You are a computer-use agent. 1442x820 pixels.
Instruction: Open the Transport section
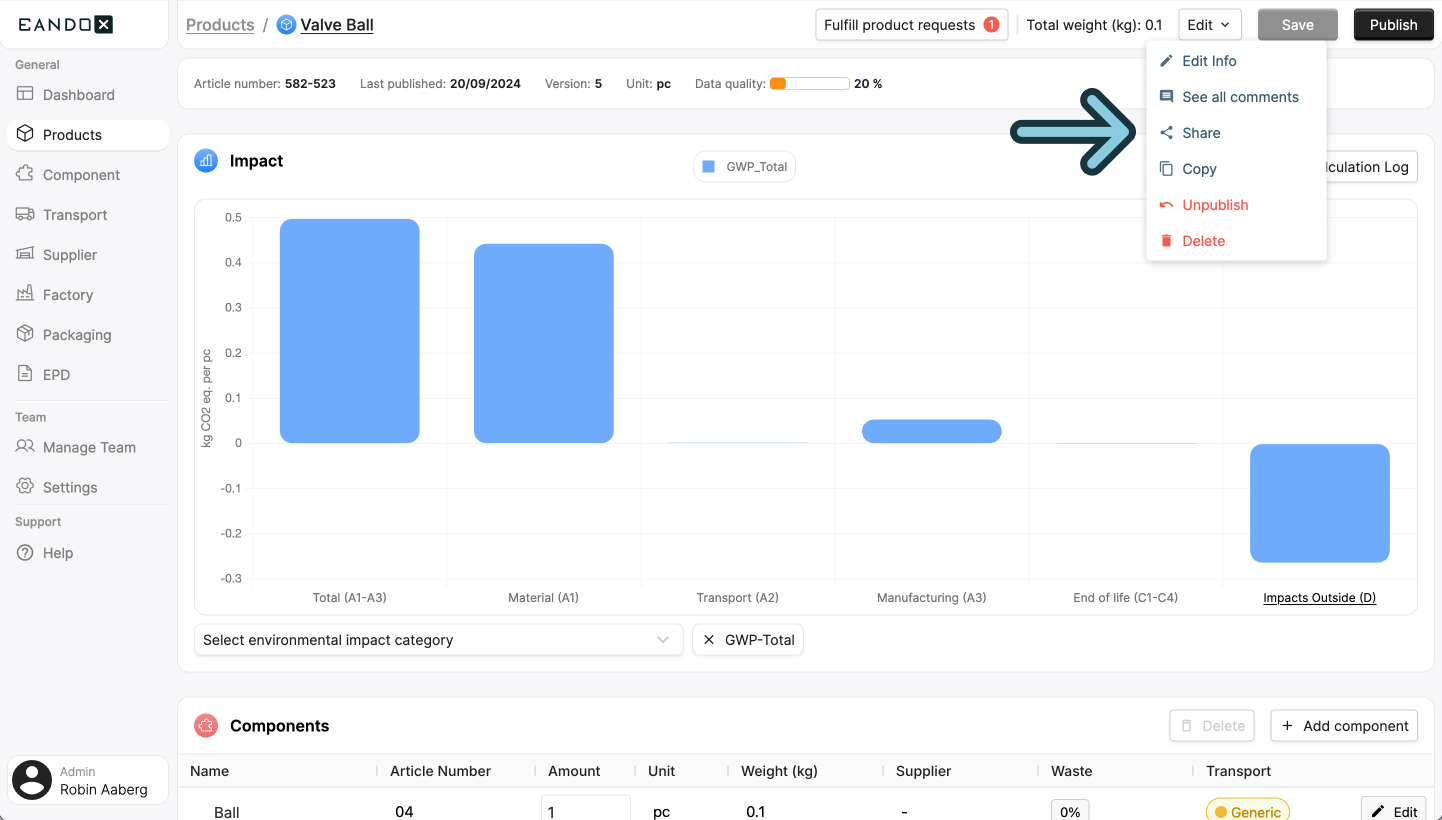[75, 214]
